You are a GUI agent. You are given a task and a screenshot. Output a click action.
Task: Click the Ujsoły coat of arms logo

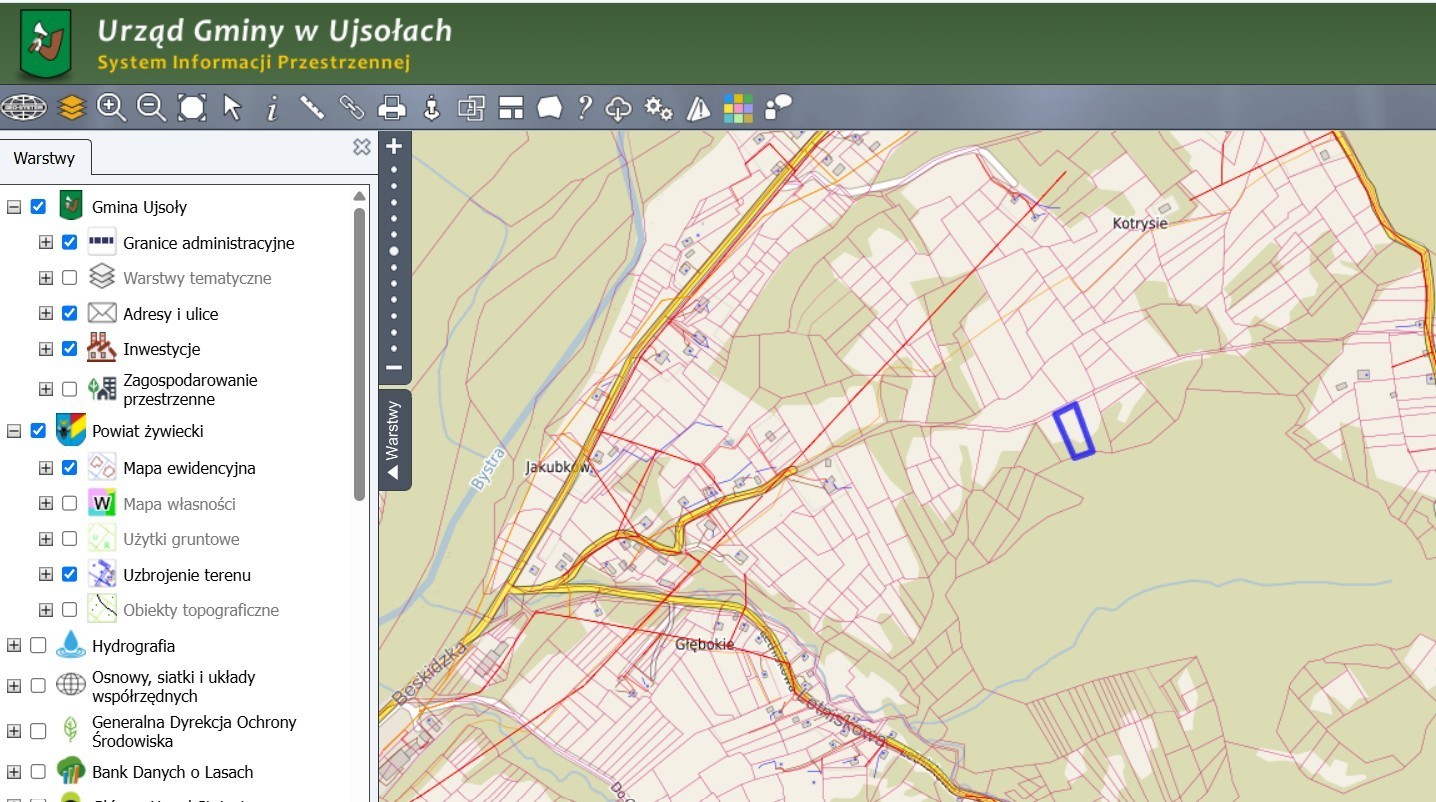46,43
